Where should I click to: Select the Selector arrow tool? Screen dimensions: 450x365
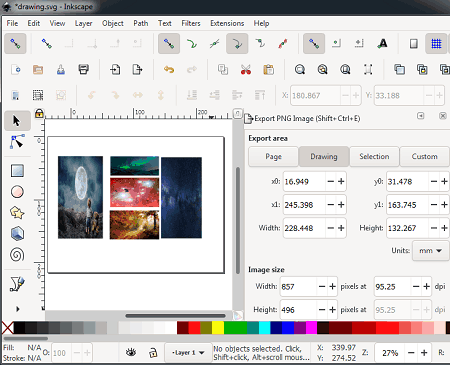[17, 121]
